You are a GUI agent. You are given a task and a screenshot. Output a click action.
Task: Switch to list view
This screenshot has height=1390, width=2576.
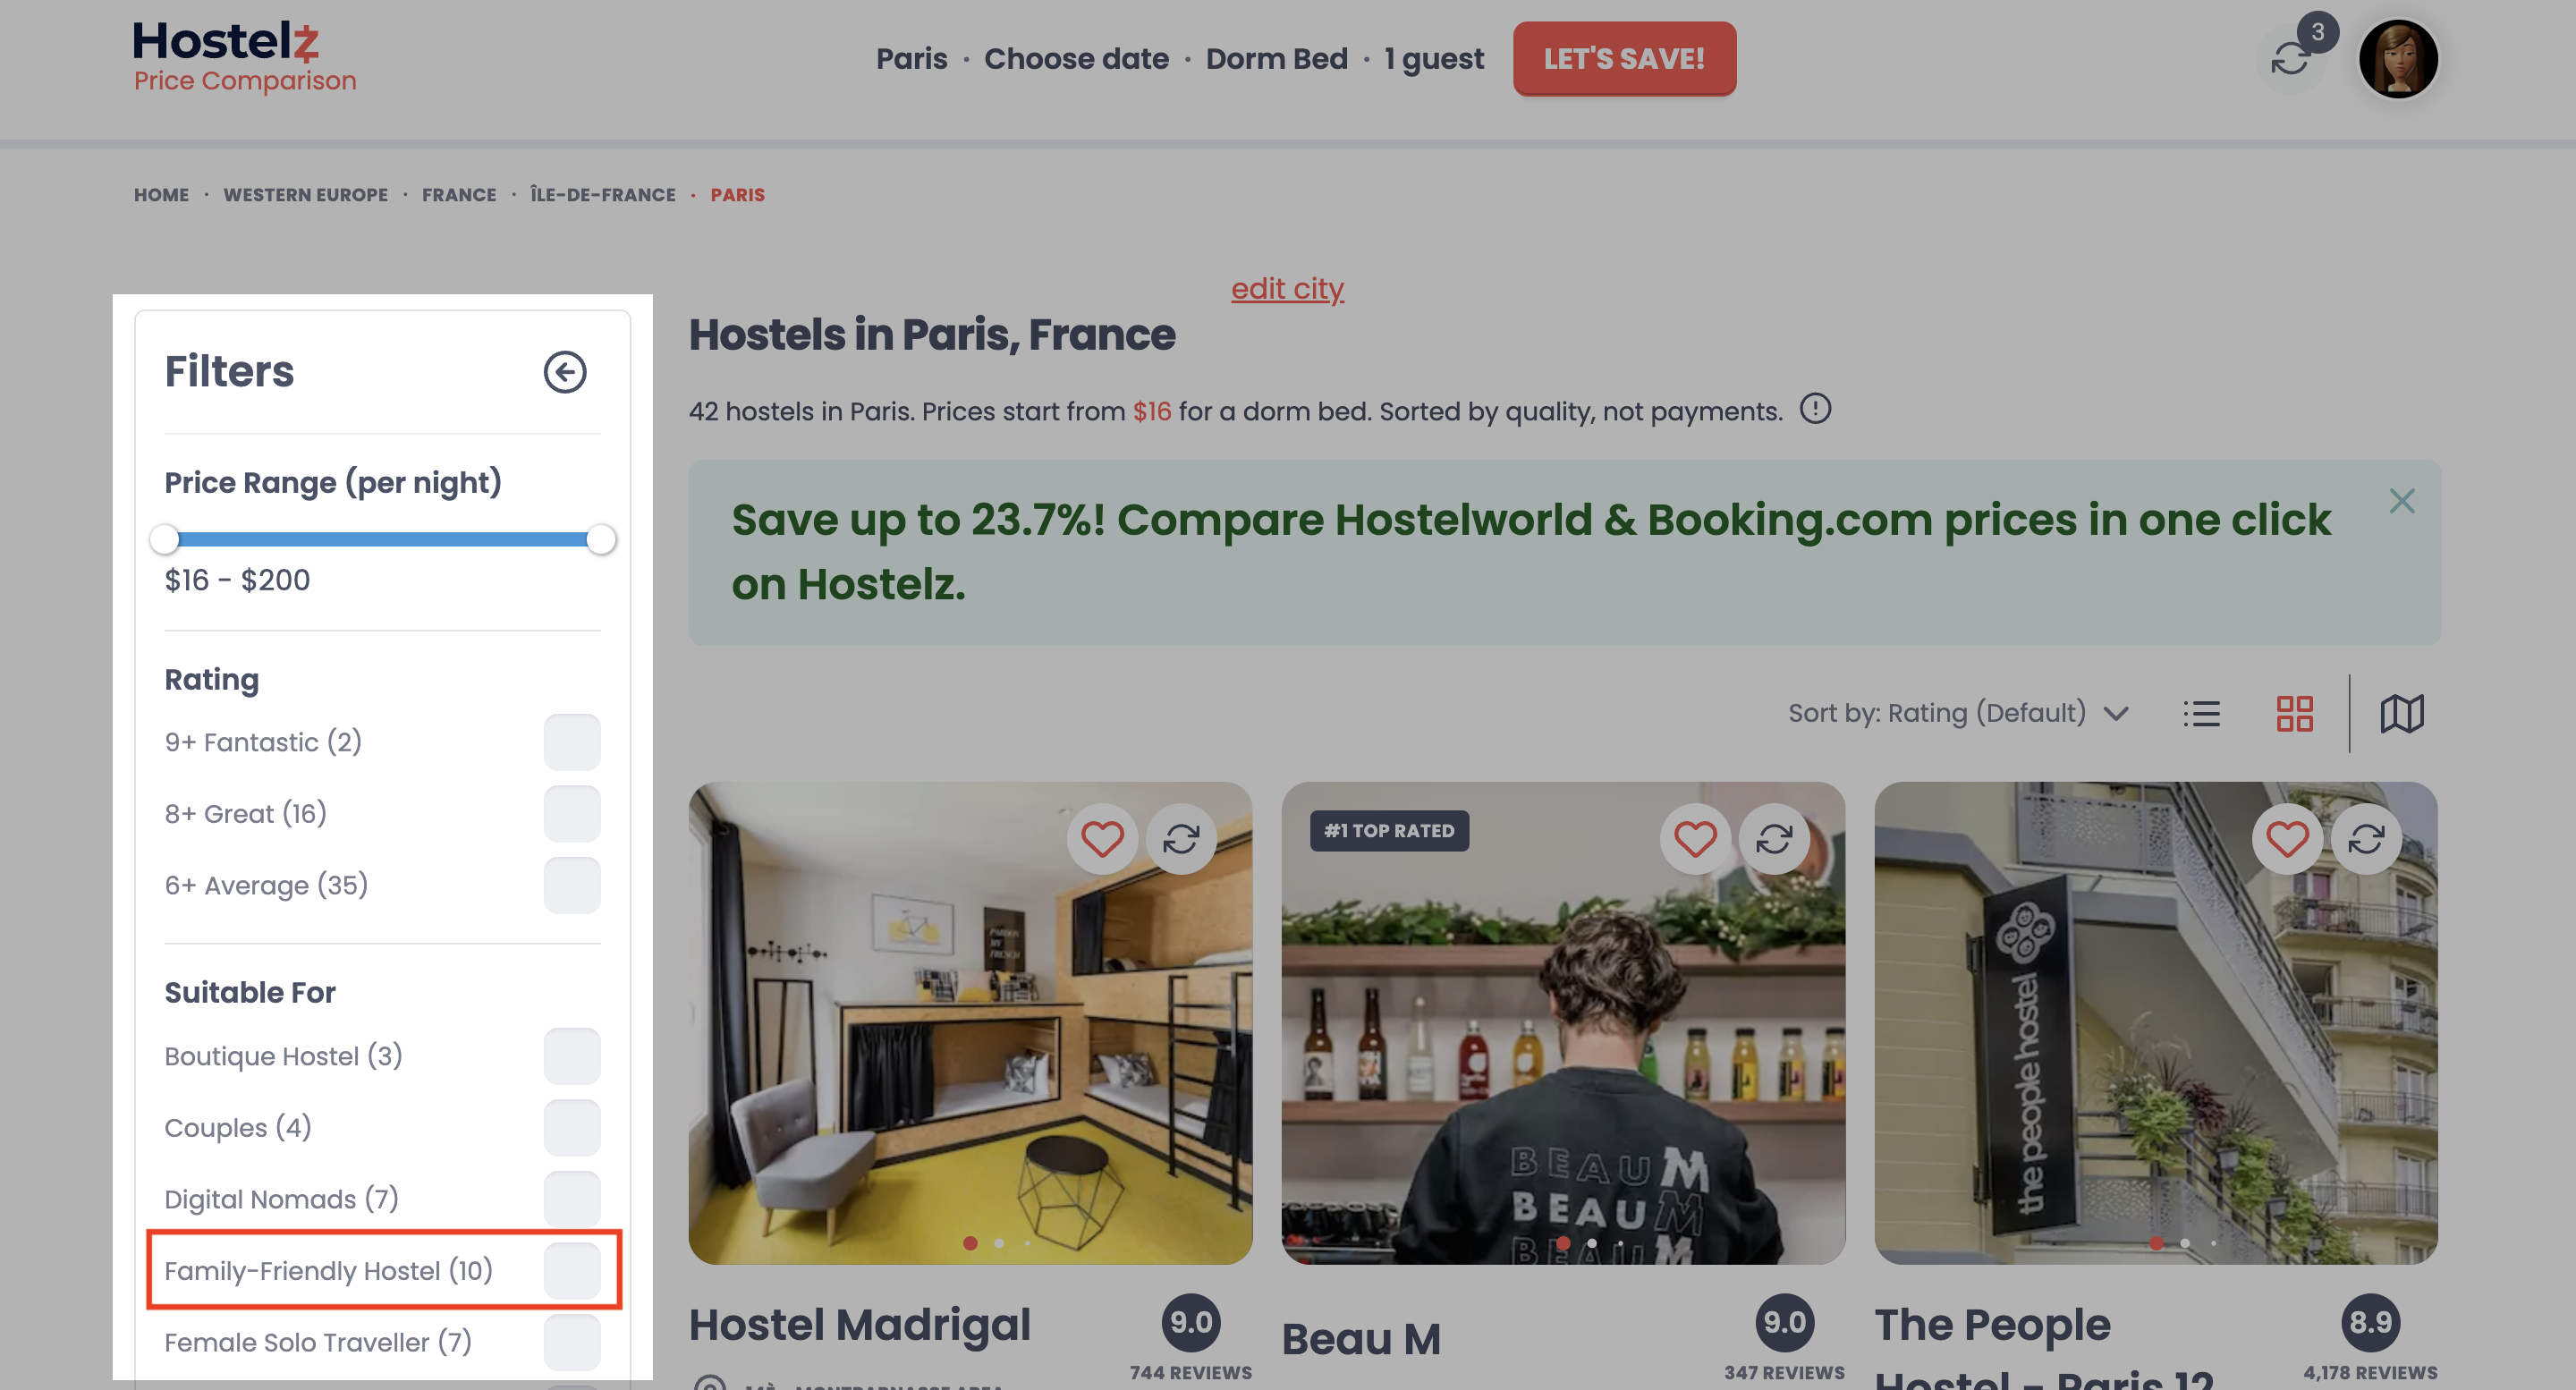tap(2201, 714)
